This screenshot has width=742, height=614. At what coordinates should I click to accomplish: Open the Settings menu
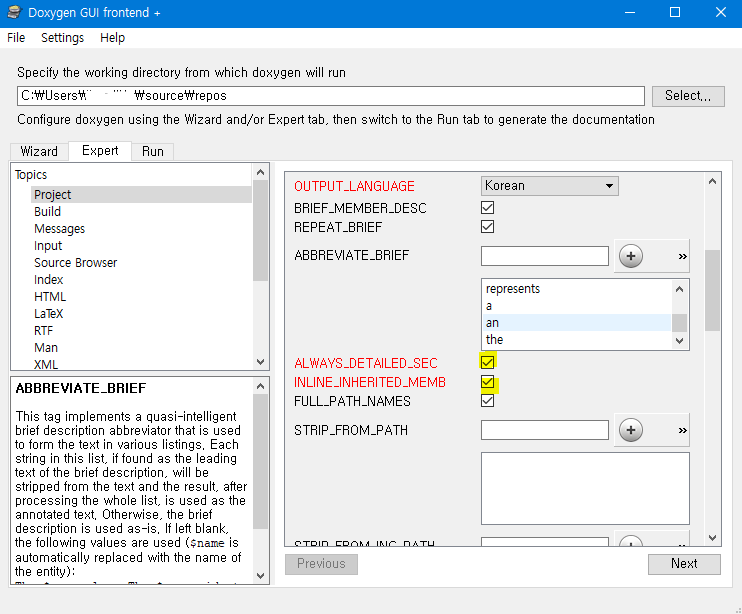[62, 38]
